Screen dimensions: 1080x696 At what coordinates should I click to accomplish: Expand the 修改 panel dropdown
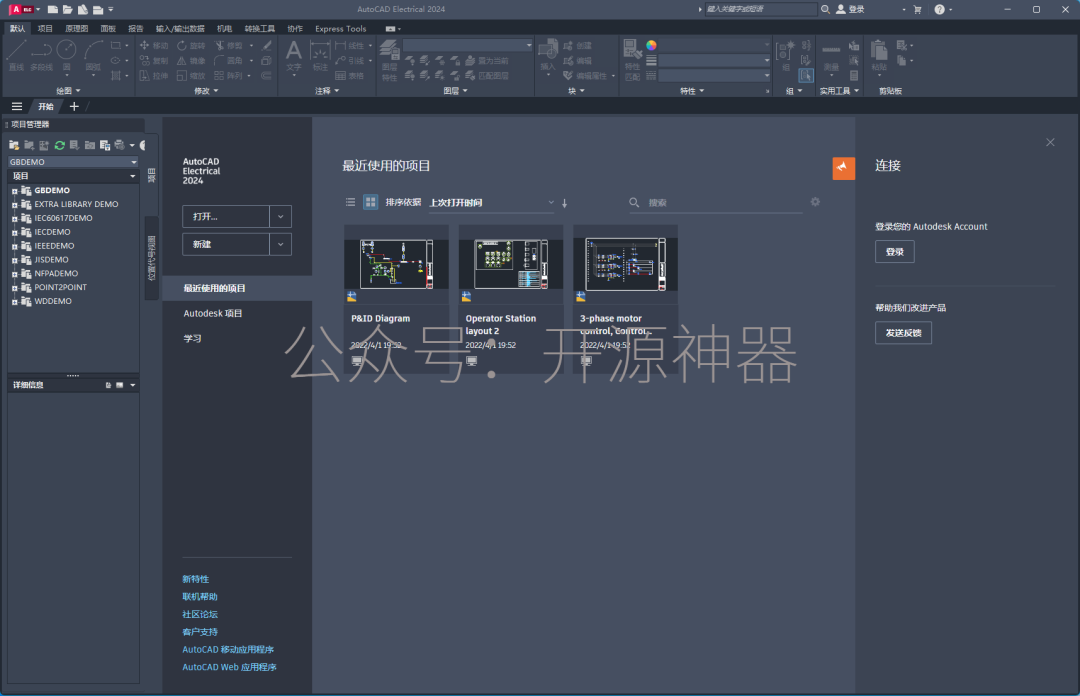pyautogui.click(x=206, y=91)
